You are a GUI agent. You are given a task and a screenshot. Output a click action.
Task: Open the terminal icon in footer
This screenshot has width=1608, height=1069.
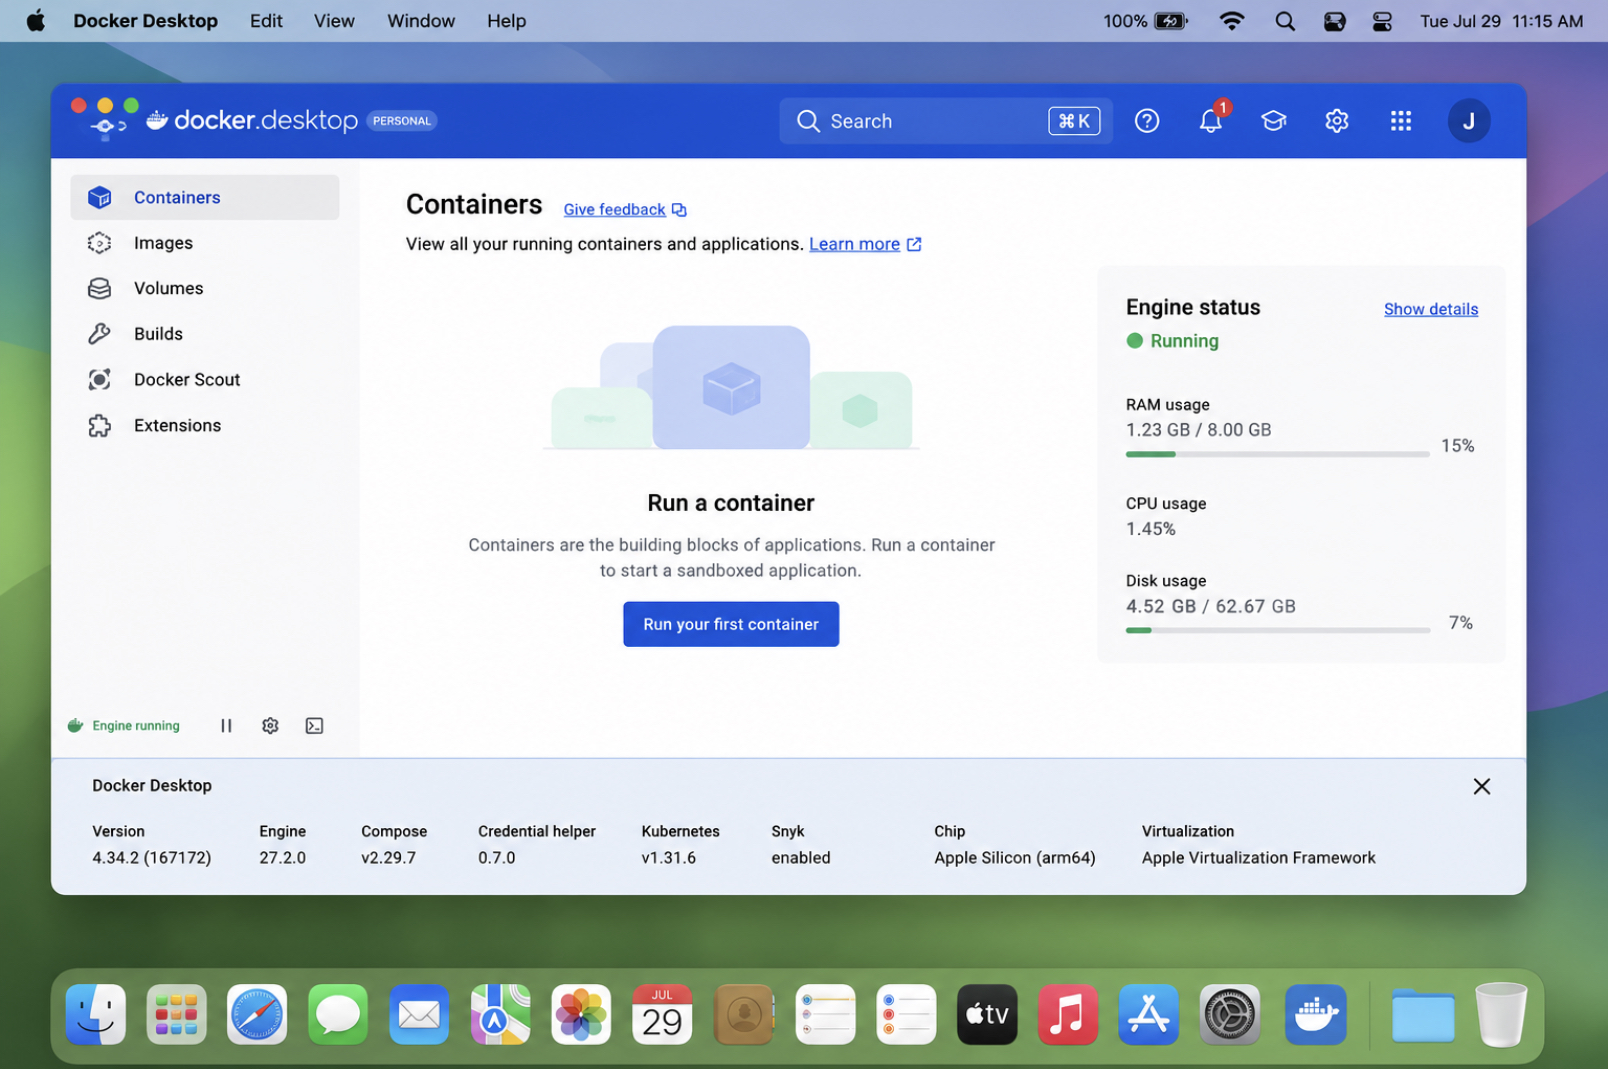pos(314,726)
